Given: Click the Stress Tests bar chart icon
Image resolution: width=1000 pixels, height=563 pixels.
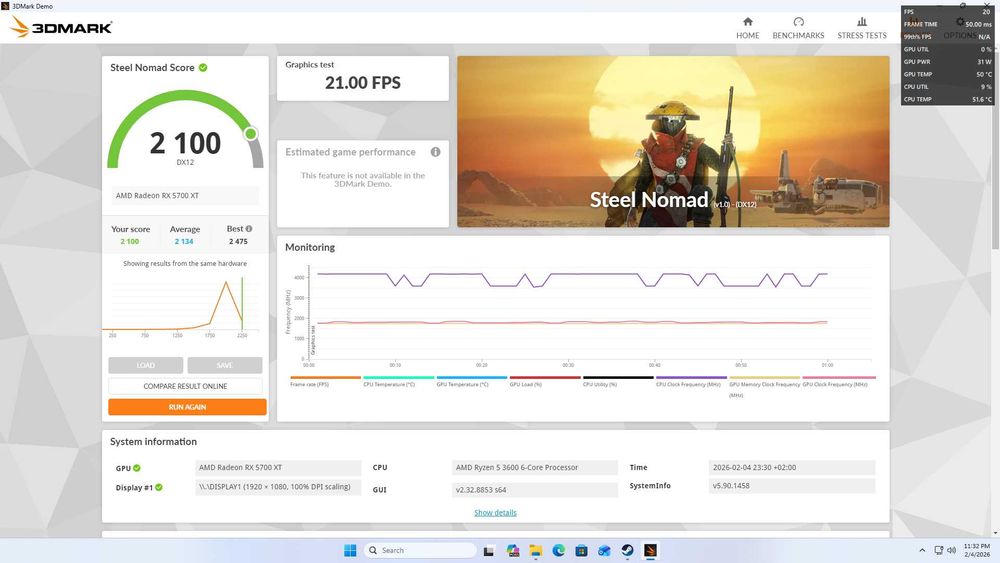Looking at the screenshot, I should (862, 22).
